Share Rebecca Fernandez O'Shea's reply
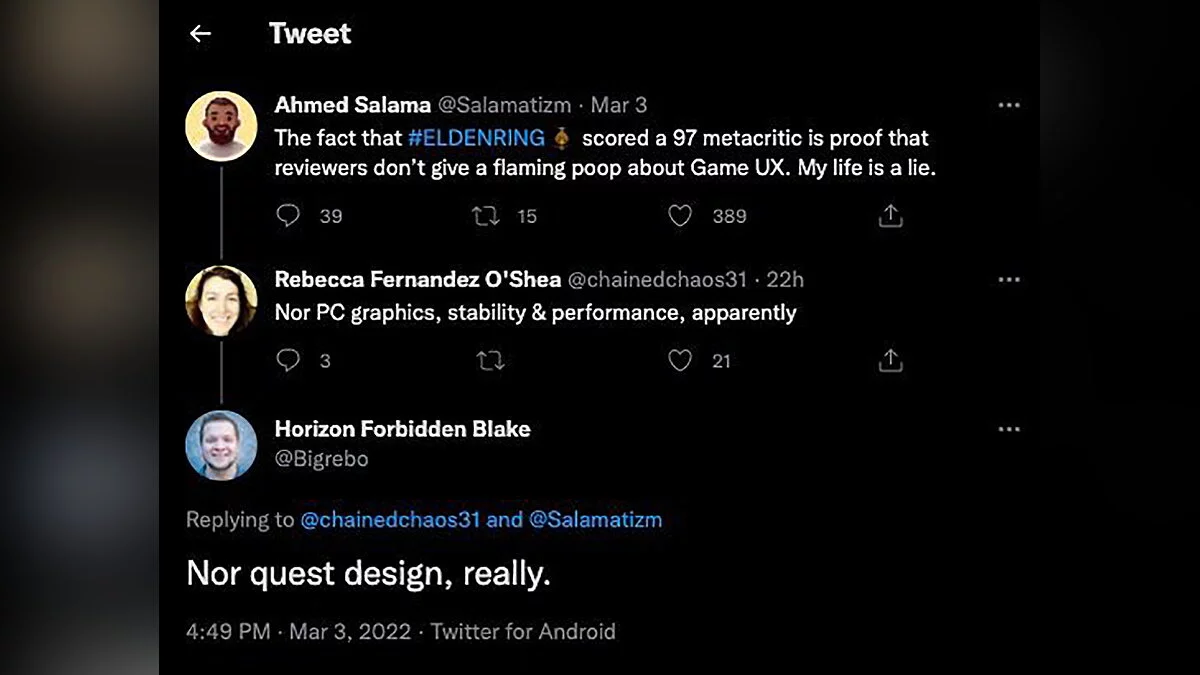Viewport: 1200px width, 675px height. [890, 361]
